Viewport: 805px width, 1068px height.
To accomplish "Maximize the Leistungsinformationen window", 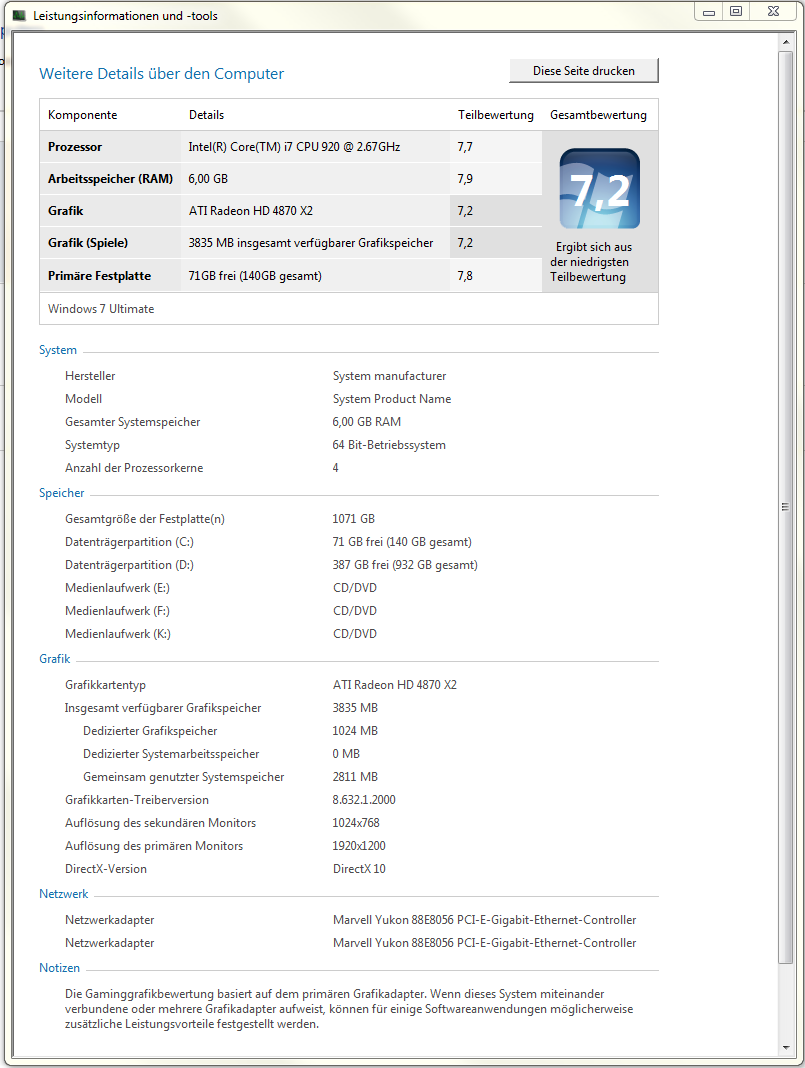I will click(736, 12).
